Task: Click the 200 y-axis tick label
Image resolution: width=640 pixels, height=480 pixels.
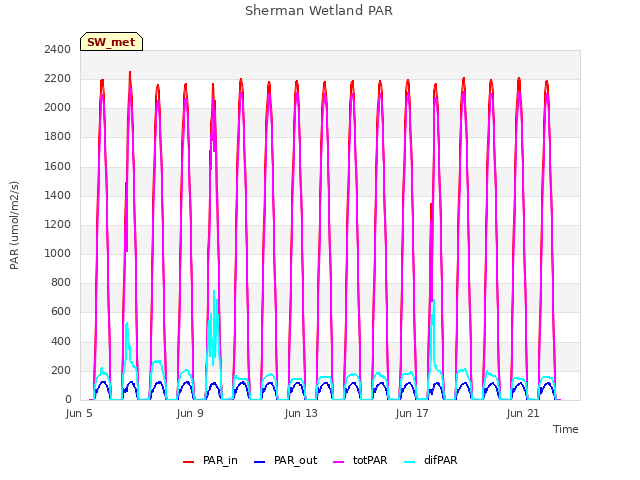Action: (61, 370)
